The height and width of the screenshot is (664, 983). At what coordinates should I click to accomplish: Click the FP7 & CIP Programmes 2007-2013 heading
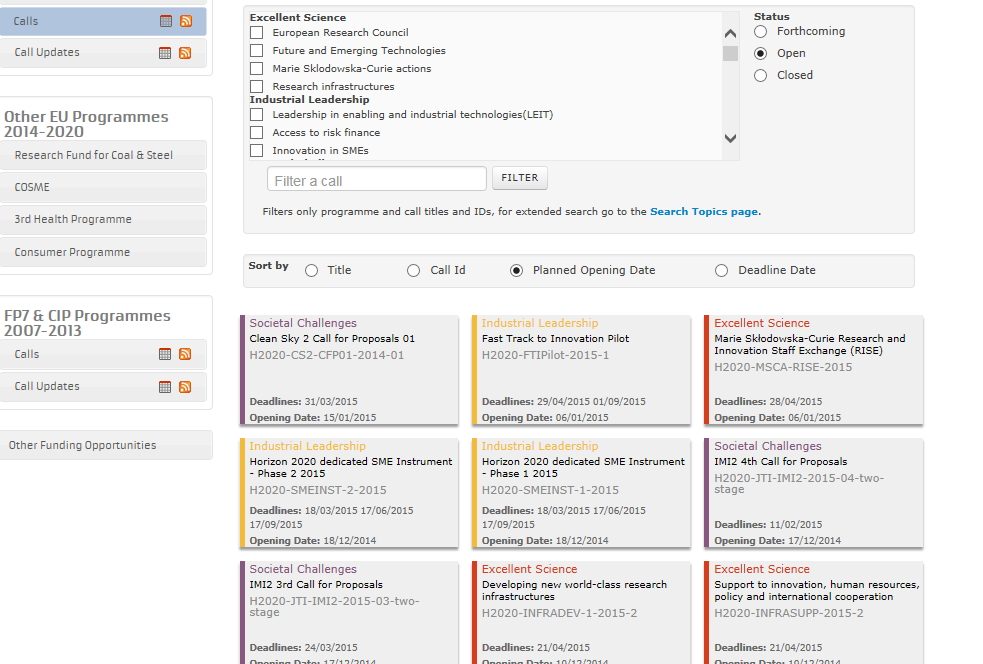click(87, 323)
